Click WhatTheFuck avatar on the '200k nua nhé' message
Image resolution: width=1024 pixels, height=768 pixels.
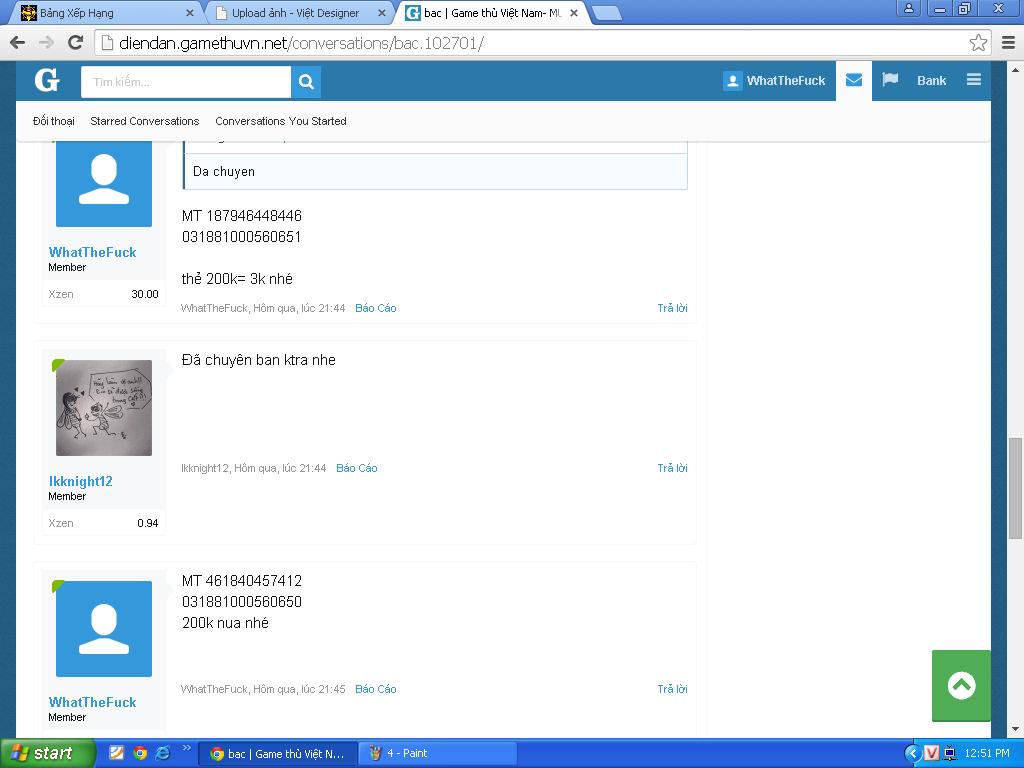click(104, 629)
